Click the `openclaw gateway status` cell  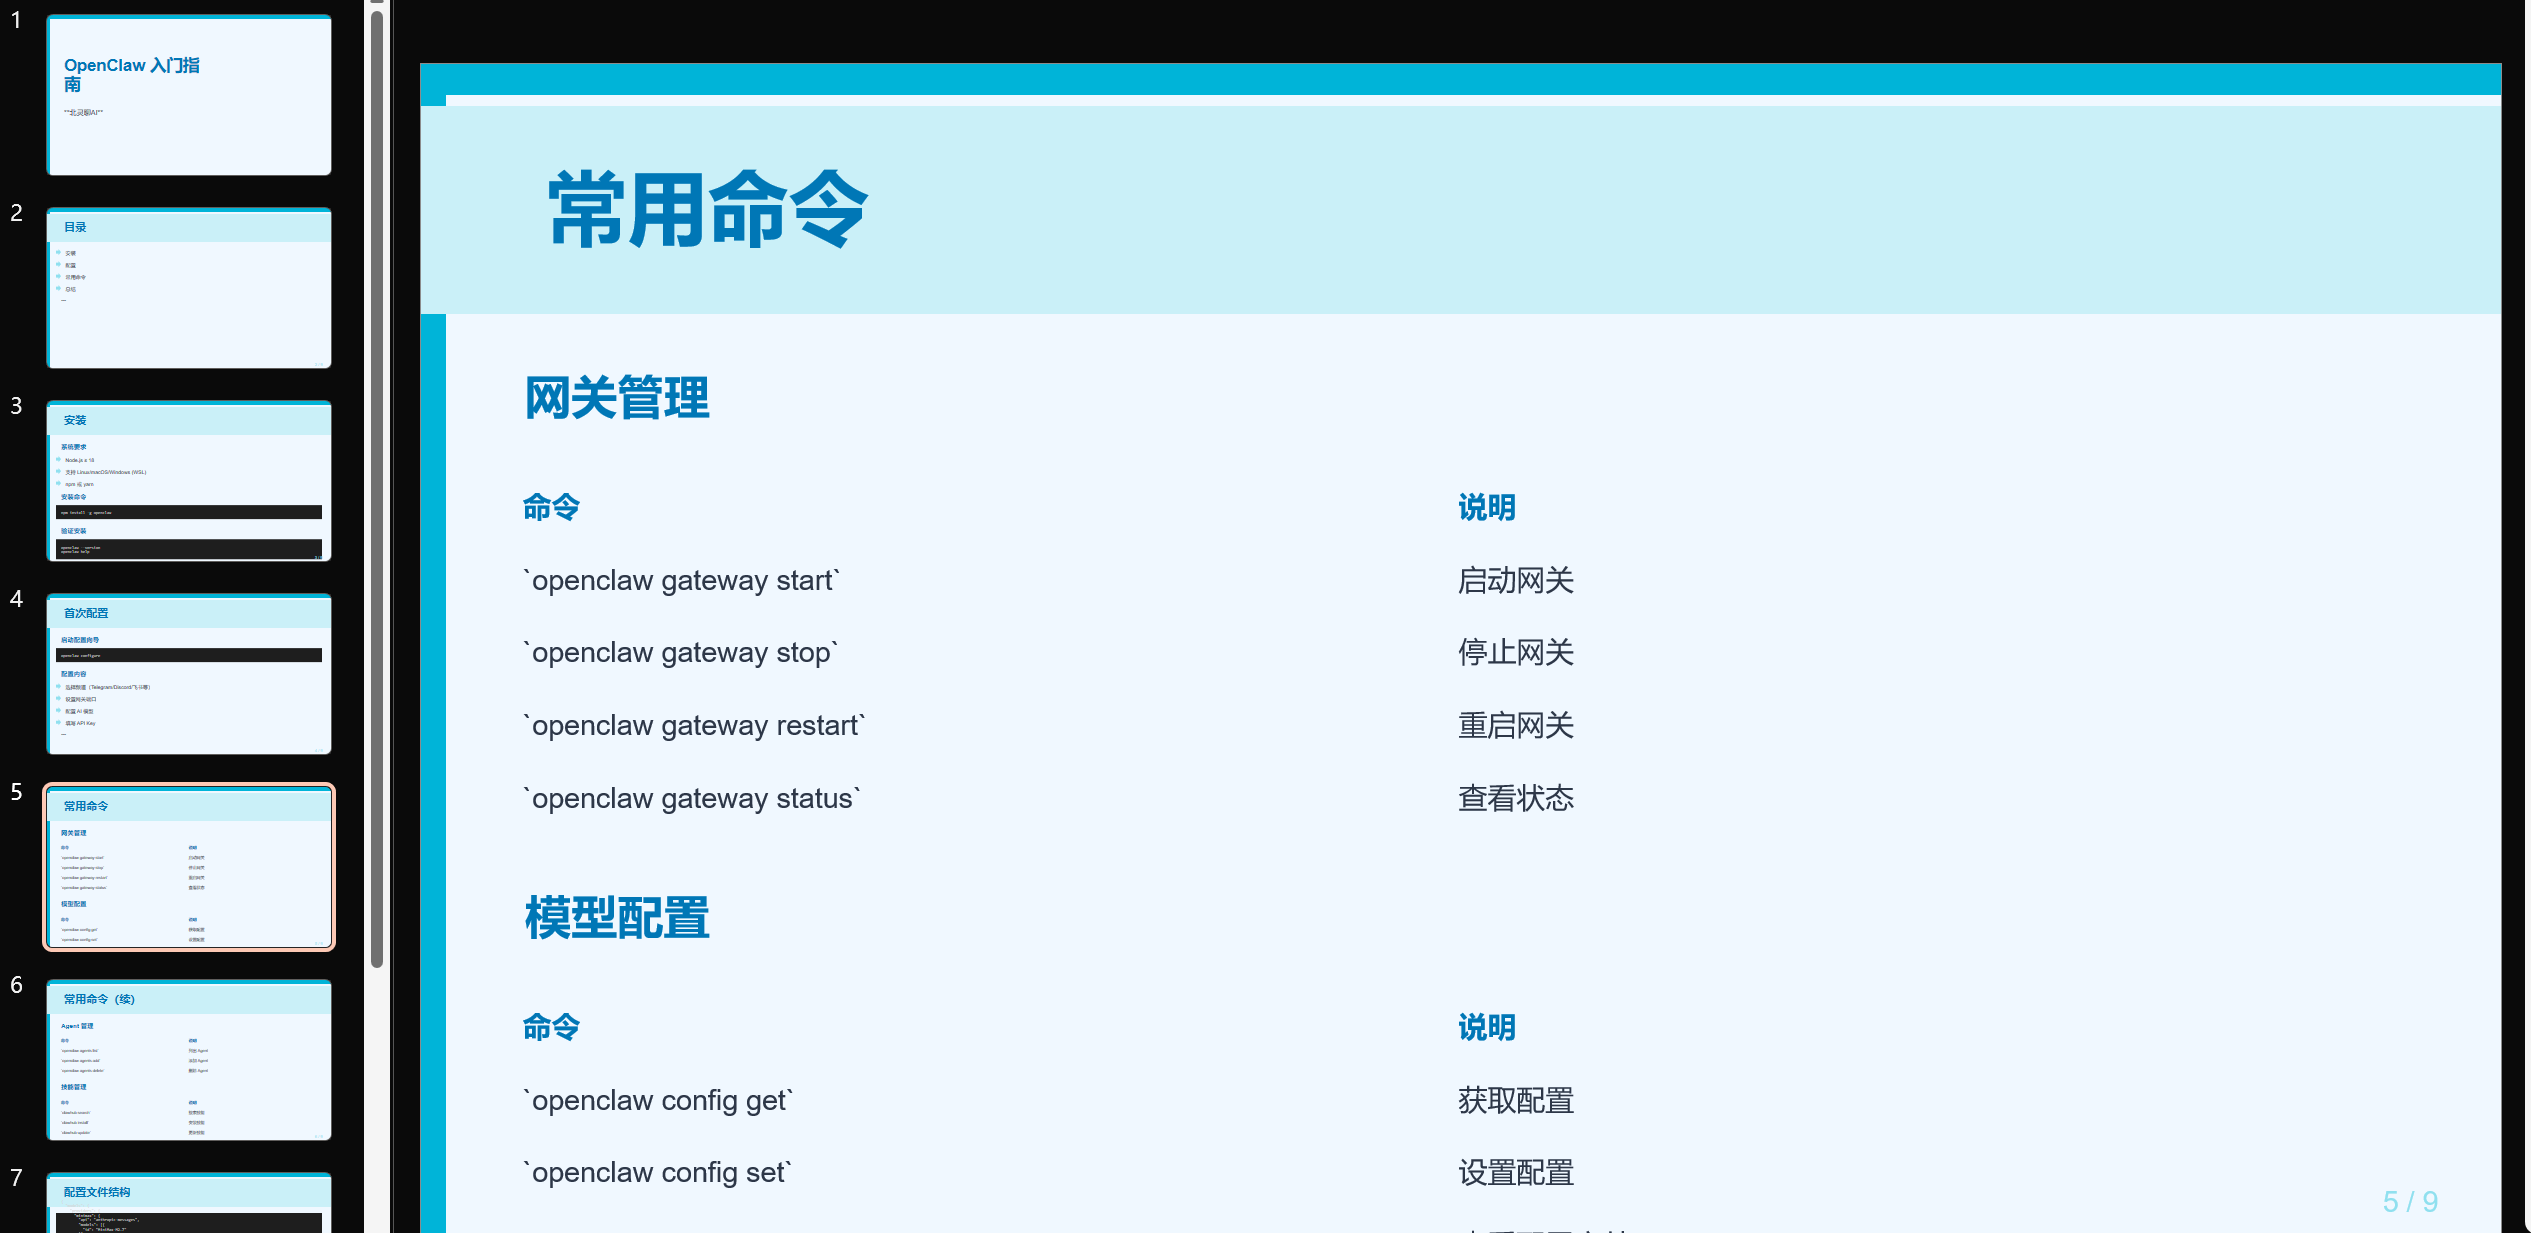(691, 799)
